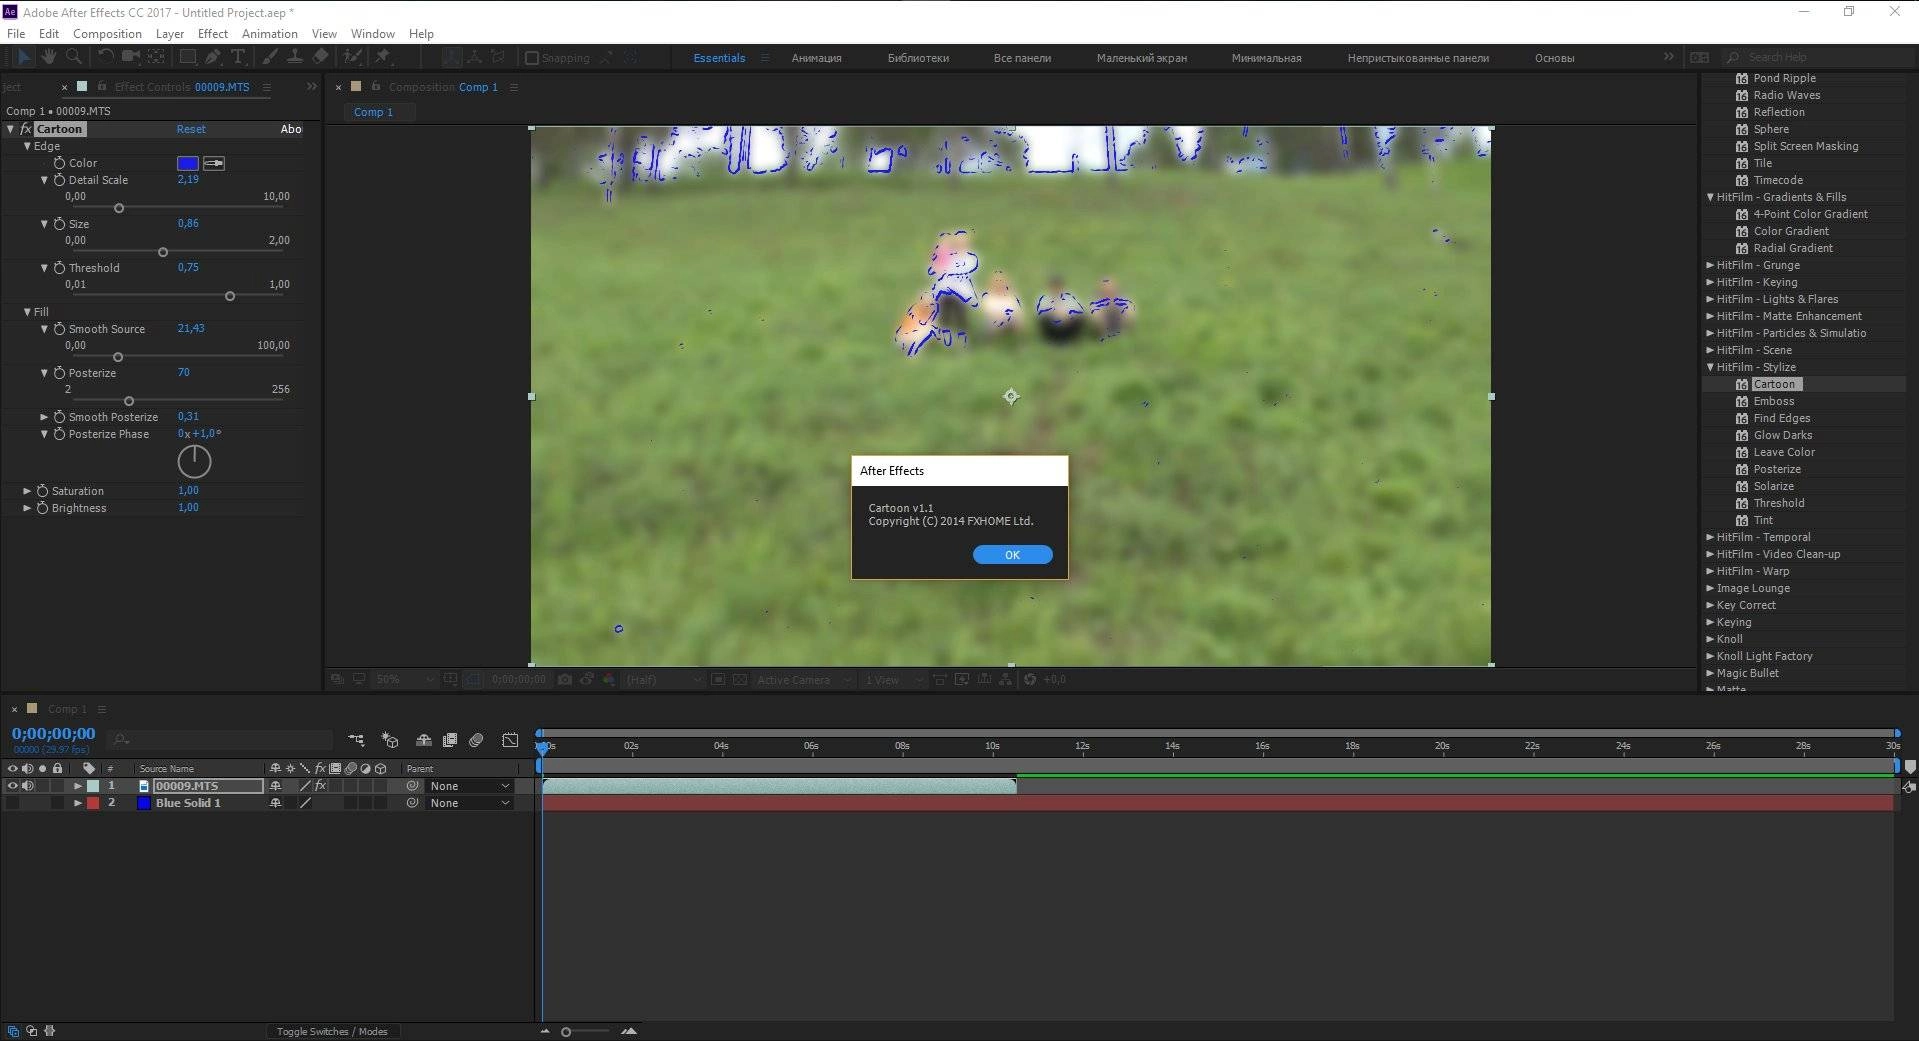Select the Pen tool
Image resolution: width=1919 pixels, height=1041 pixels.
tap(212, 57)
